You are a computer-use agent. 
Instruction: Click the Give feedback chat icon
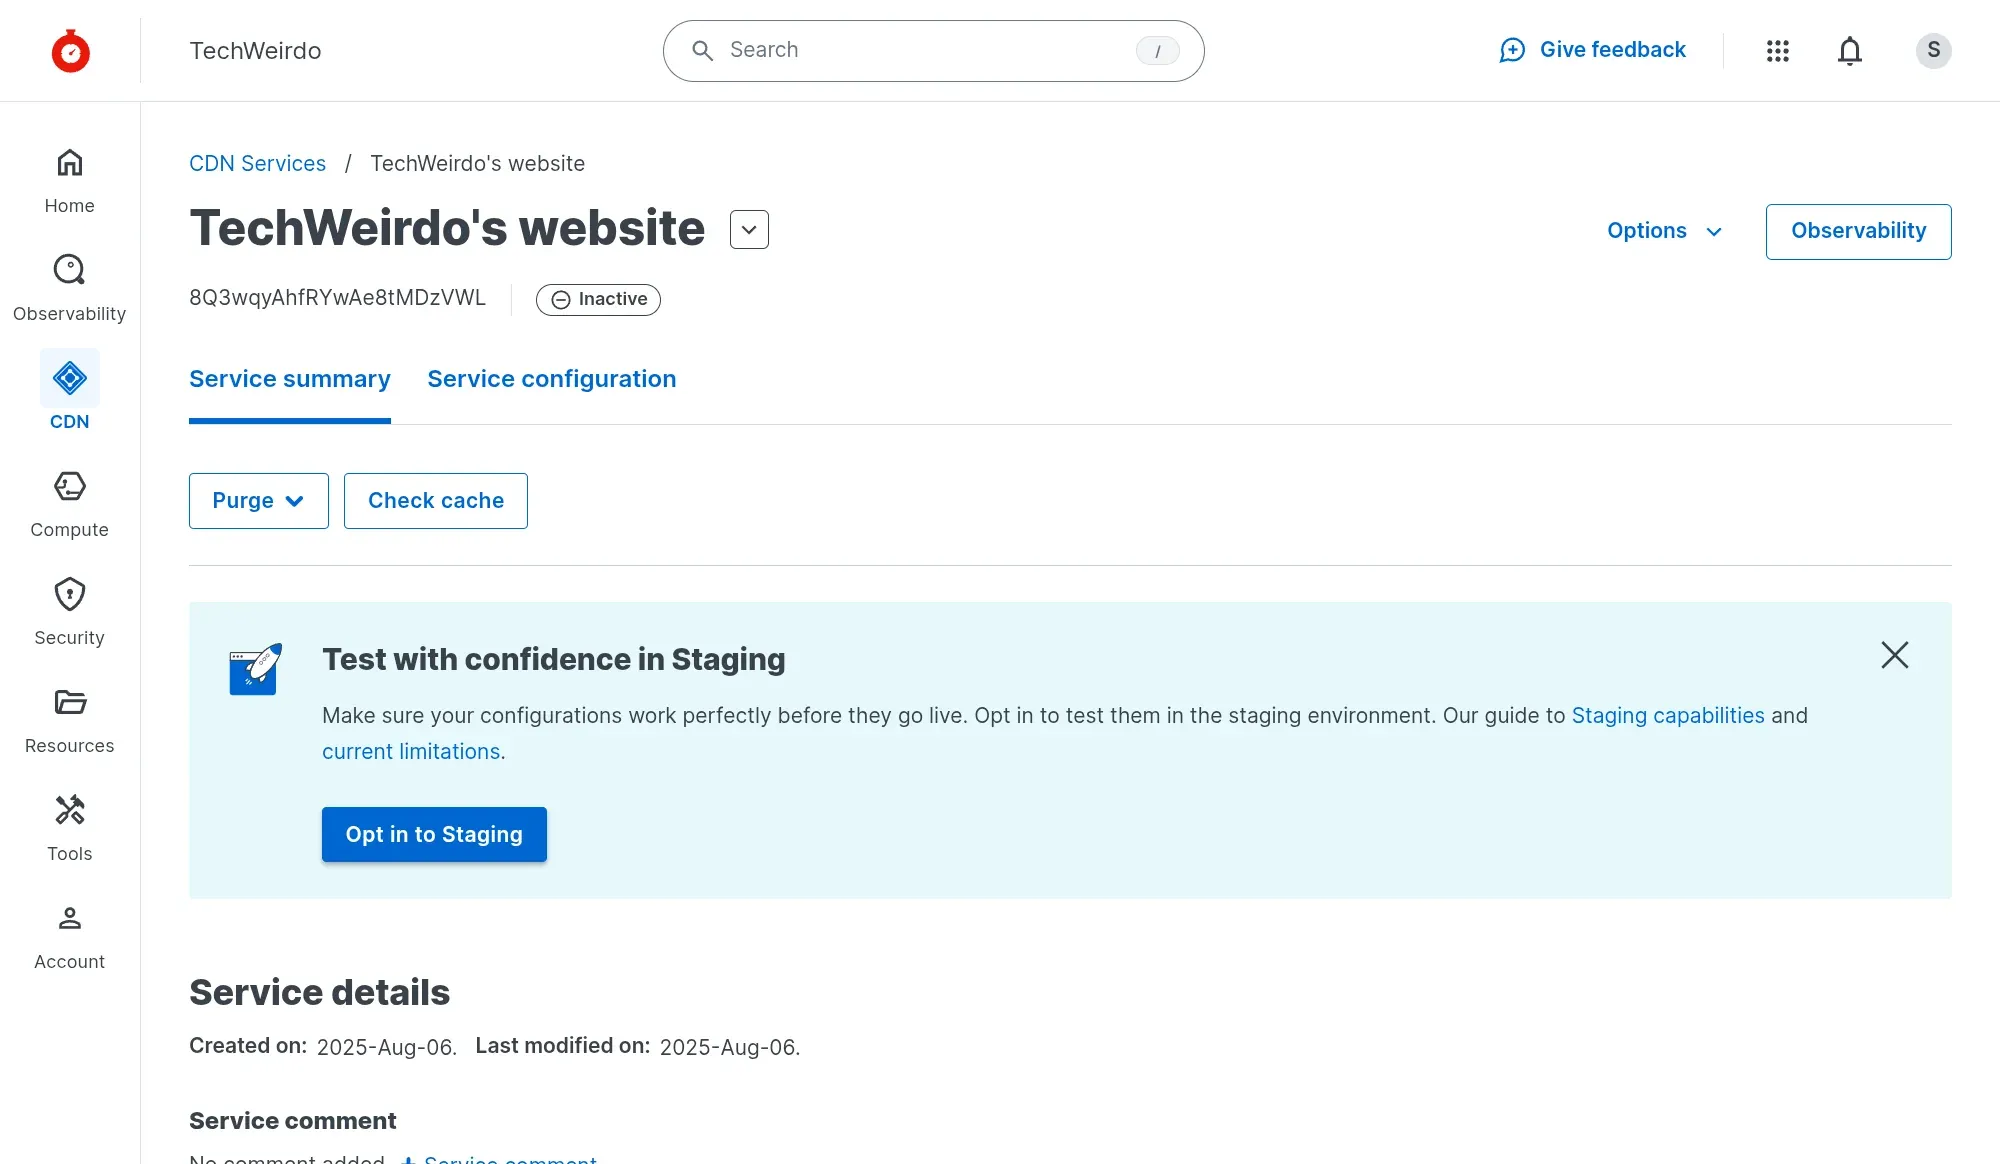click(1512, 50)
